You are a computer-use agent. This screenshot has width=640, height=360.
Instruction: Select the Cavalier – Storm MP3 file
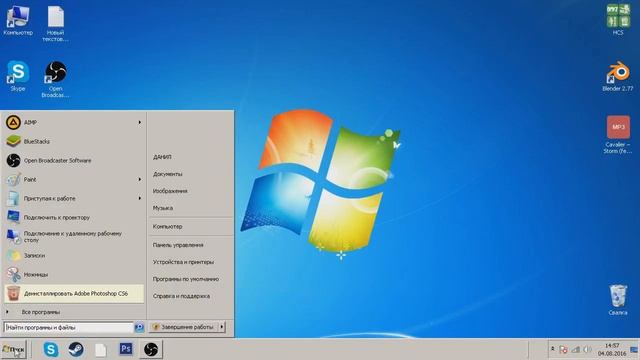pyautogui.click(x=618, y=135)
